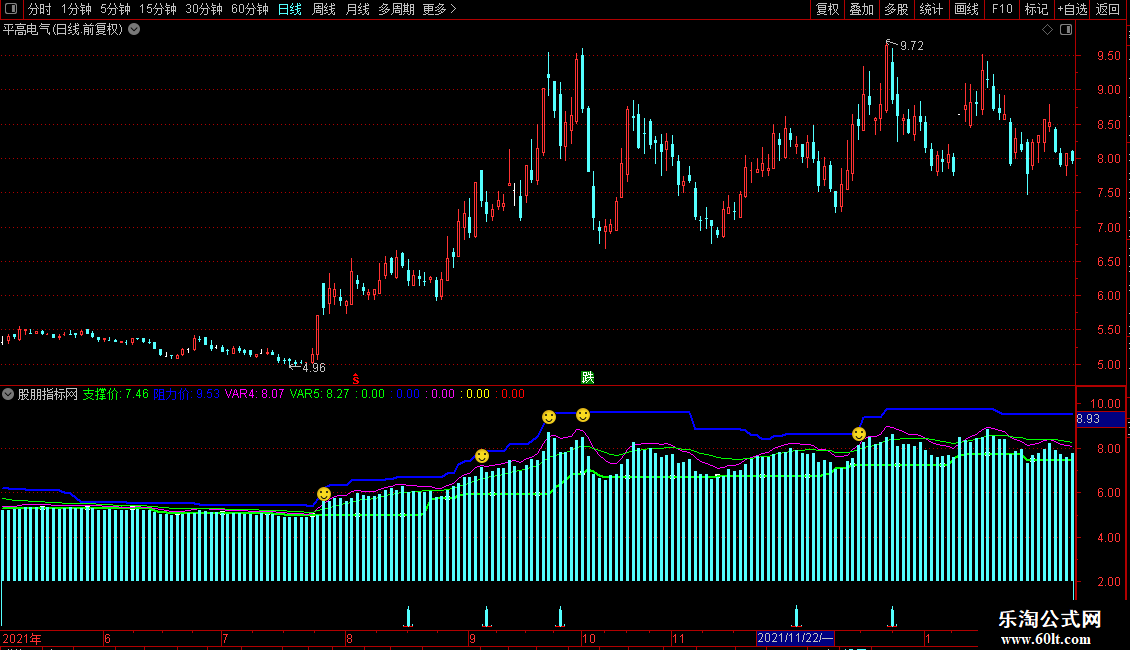Click the diamond icon at the chart's top right
The height and width of the screenshot is (650, 1130).
[1047, 30]
